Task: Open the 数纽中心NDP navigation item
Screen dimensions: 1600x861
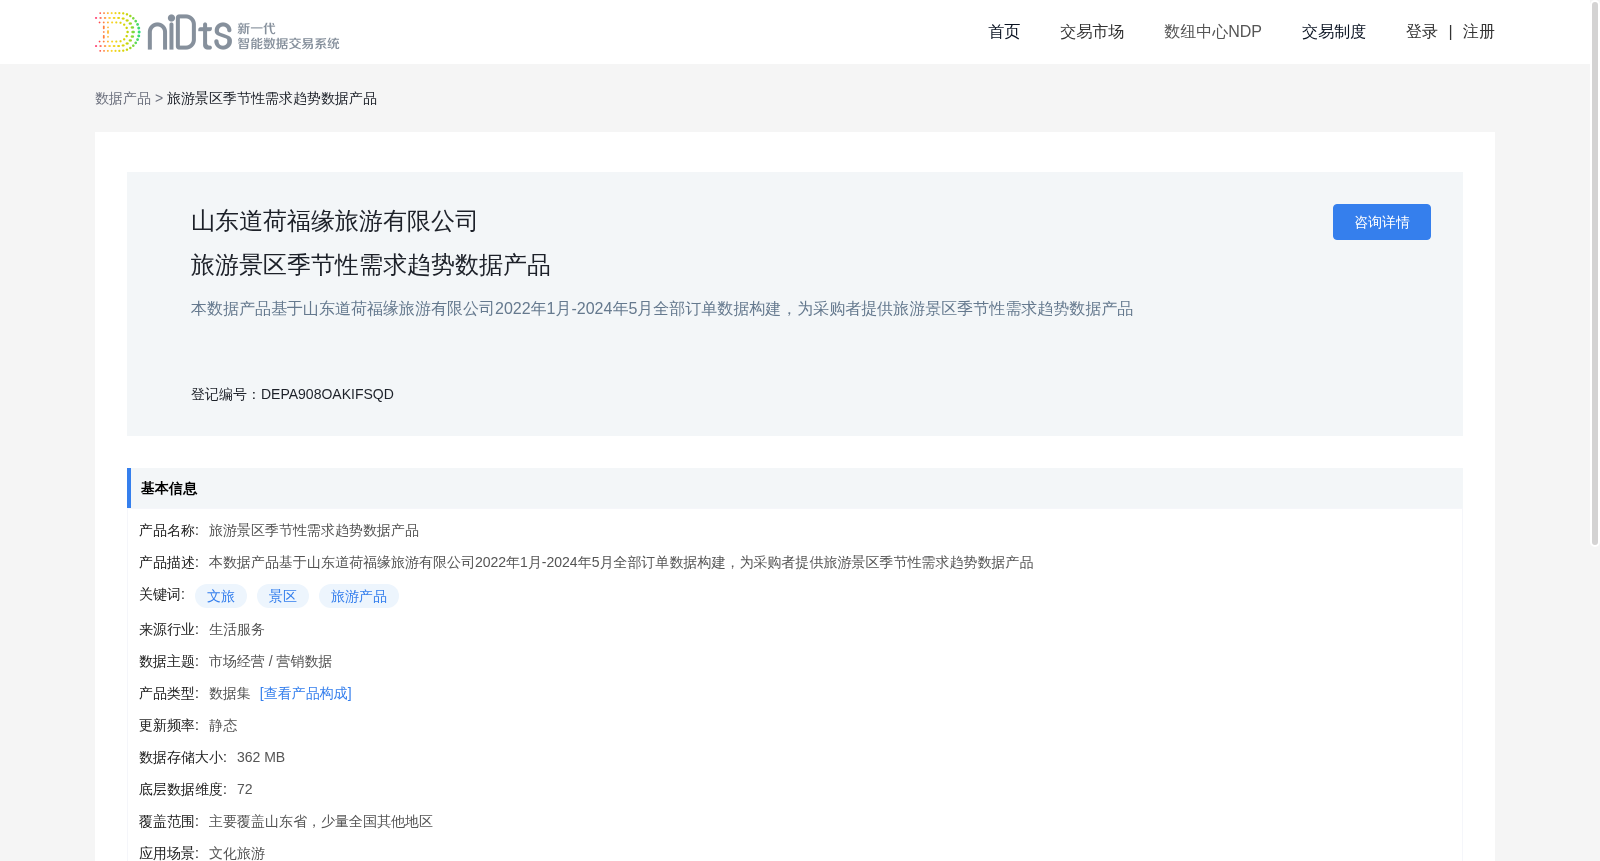Action: 1213,32
